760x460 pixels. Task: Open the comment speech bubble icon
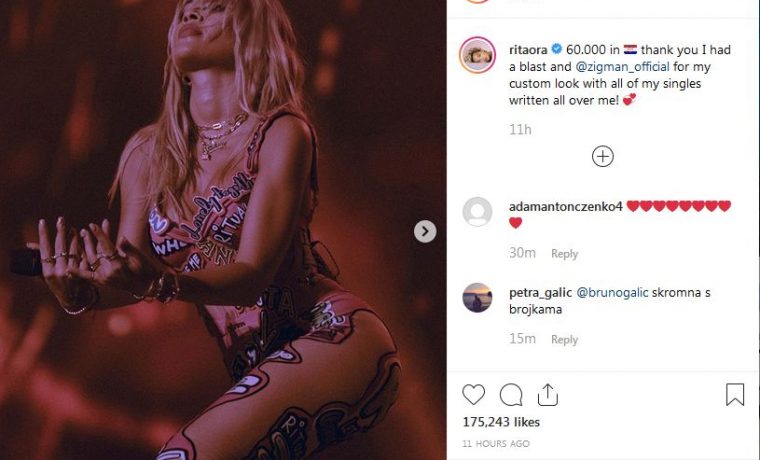(x=511, y=395)
